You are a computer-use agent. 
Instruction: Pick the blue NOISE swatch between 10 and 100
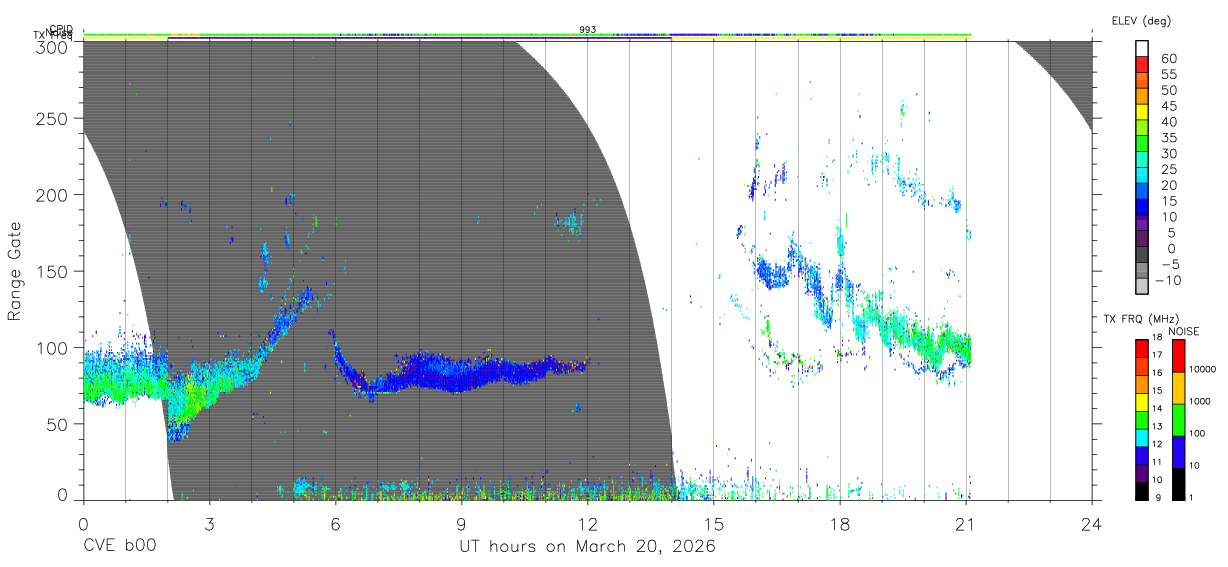[1177, 451]
